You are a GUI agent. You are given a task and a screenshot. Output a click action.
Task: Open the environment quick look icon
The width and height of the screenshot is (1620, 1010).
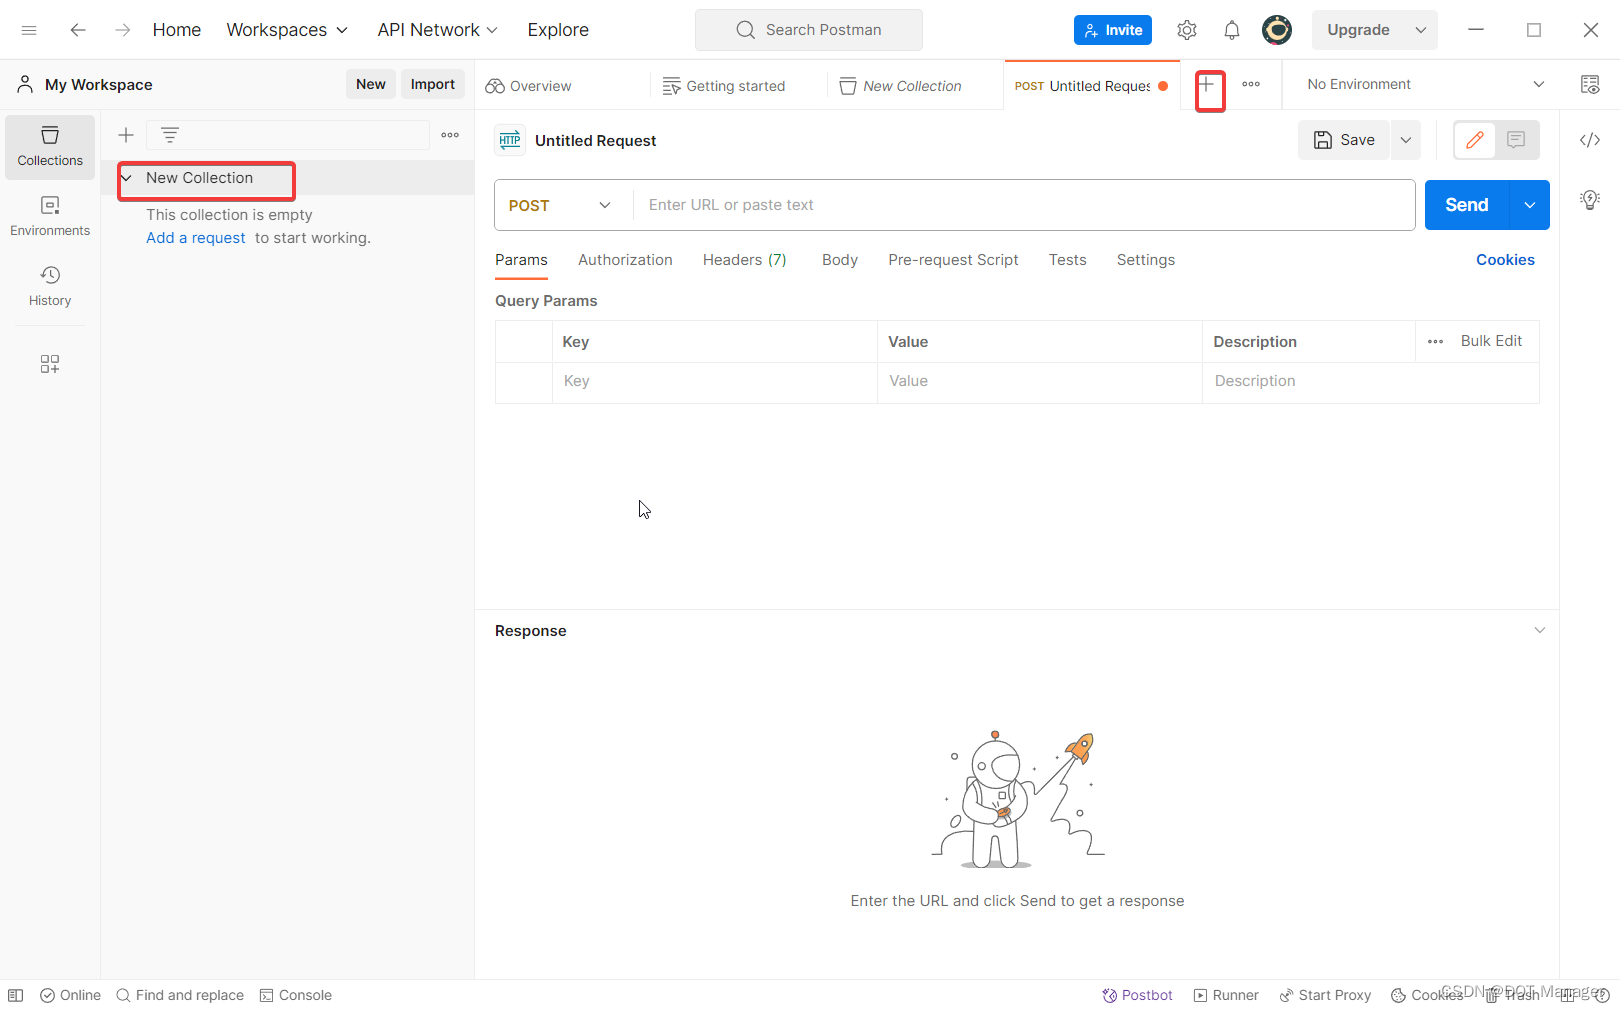(x=1590, y=85)
